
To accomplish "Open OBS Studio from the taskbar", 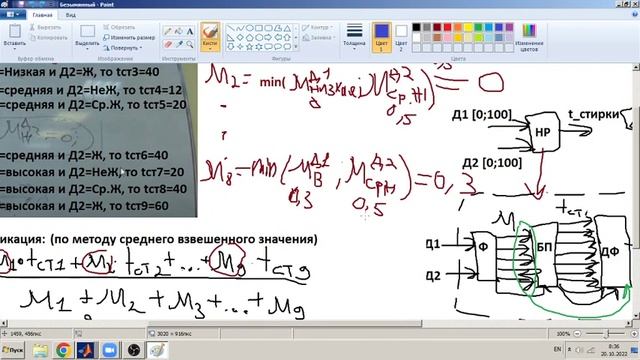I will tap(133, 350).
